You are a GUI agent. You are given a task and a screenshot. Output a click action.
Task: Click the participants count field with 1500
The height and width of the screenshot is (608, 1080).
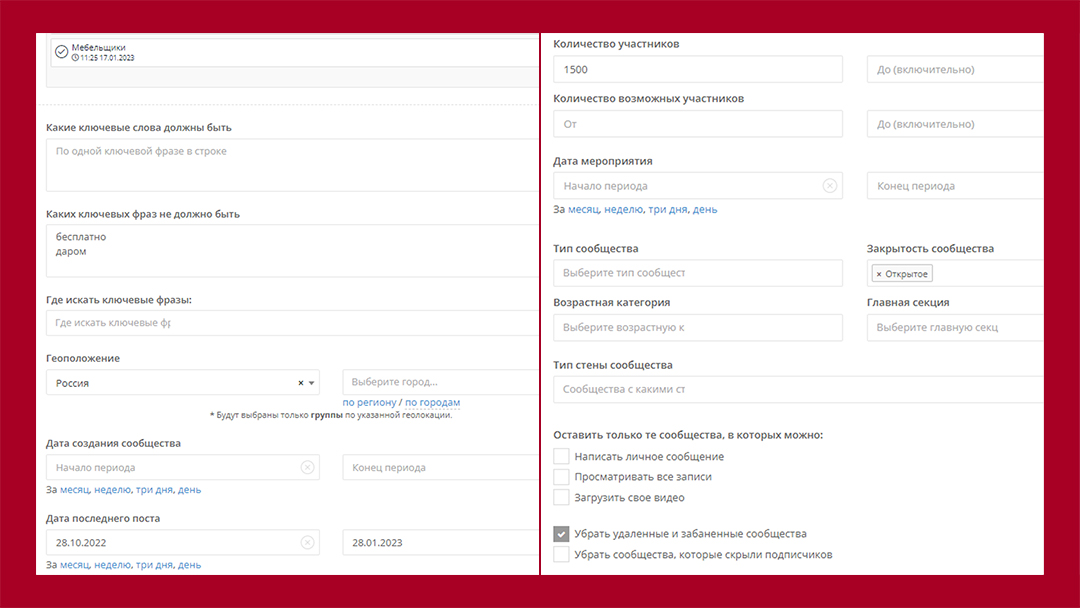[698, 70]
